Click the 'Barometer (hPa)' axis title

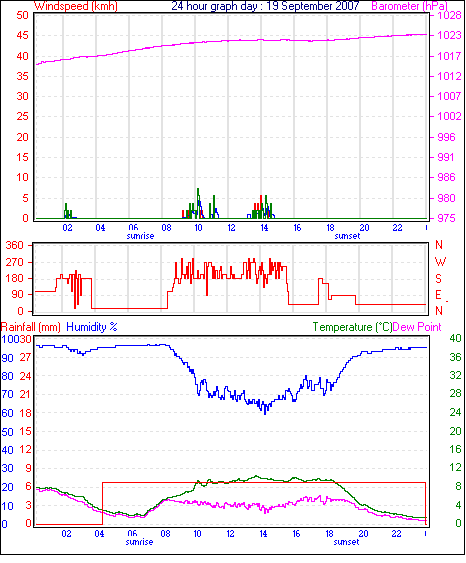coord(410,6)
